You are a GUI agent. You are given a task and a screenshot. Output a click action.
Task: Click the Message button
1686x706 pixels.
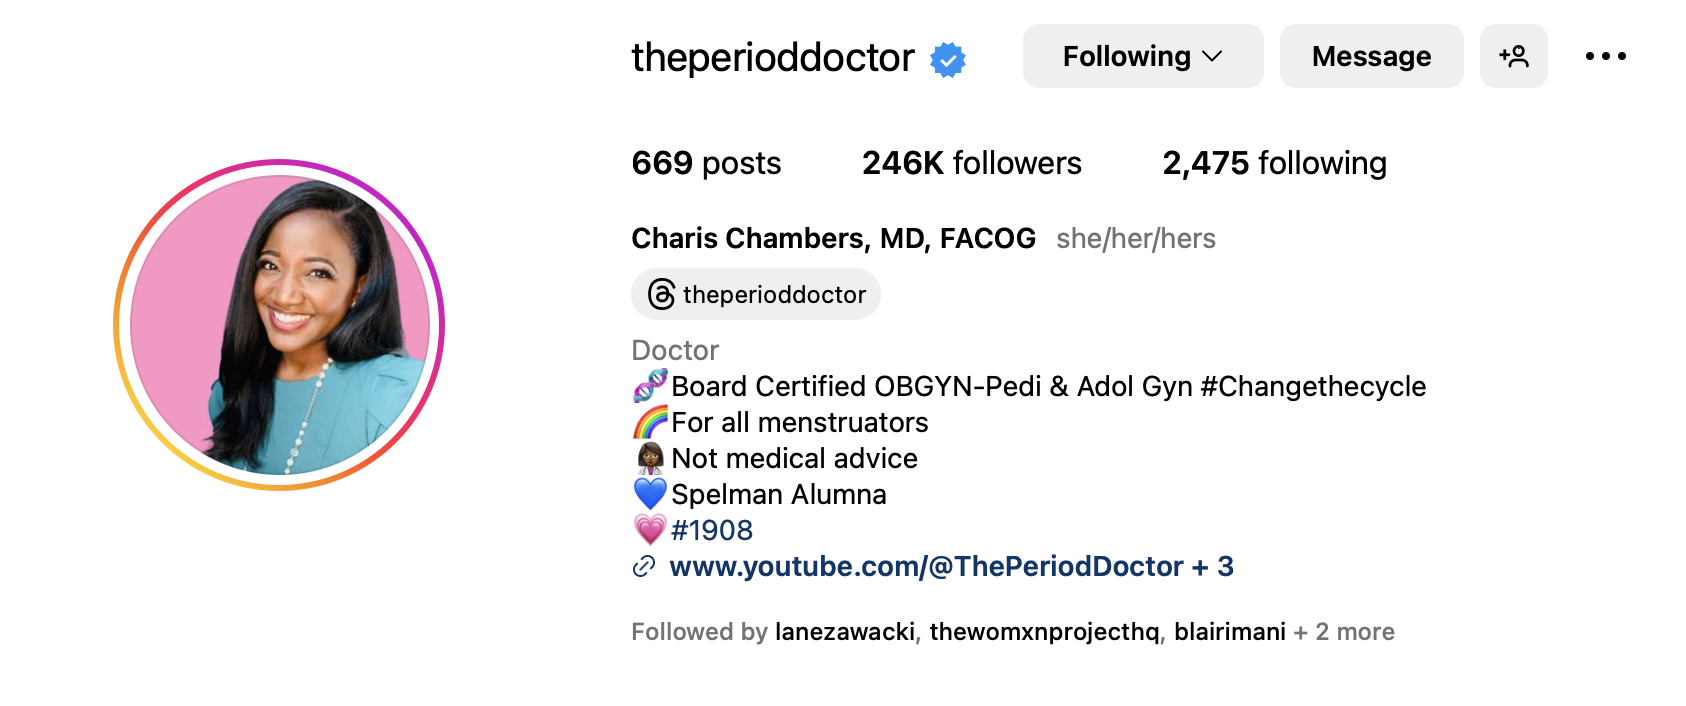[1371, 57]
